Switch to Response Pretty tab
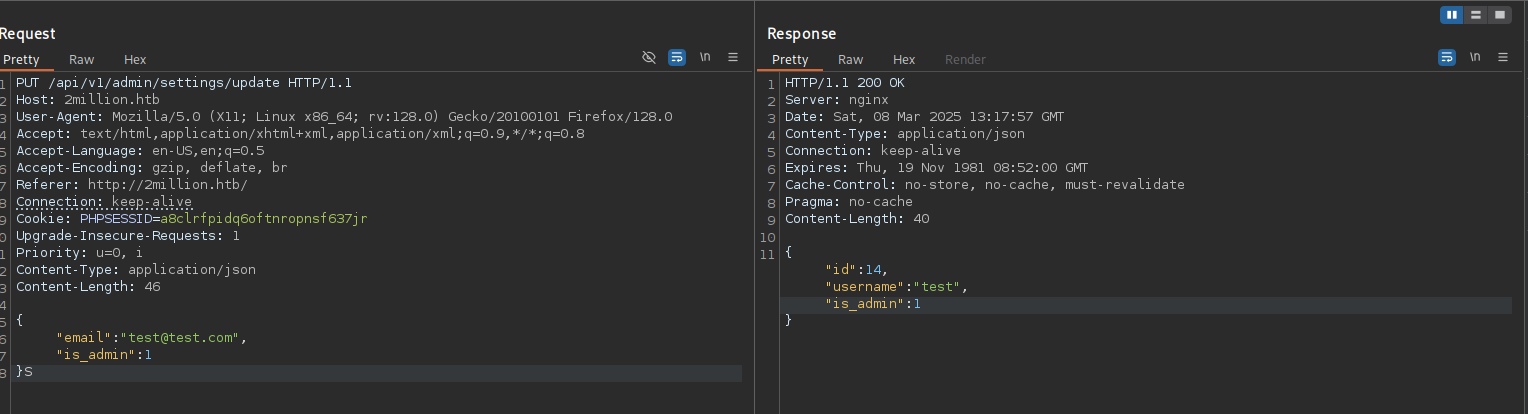Viewport: 1528px width, 414px height. [x=790, y=59]
